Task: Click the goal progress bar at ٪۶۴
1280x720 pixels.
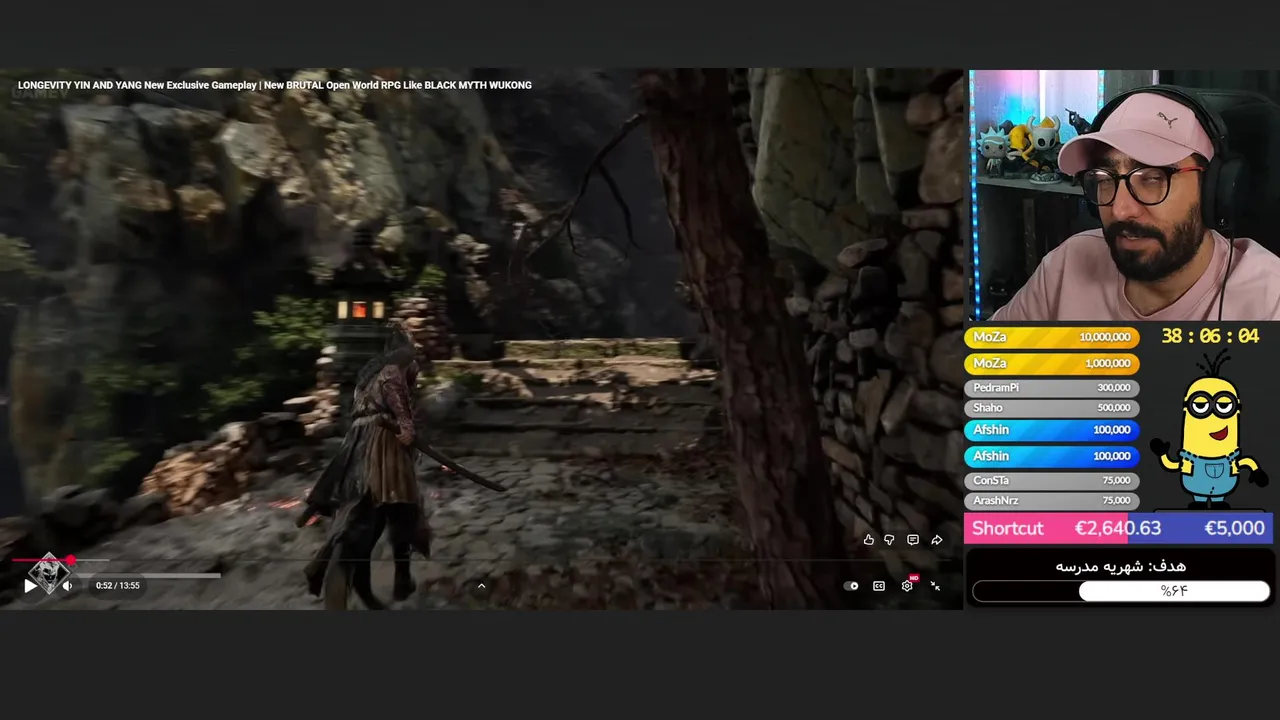Action: (x=1121, y=592)
